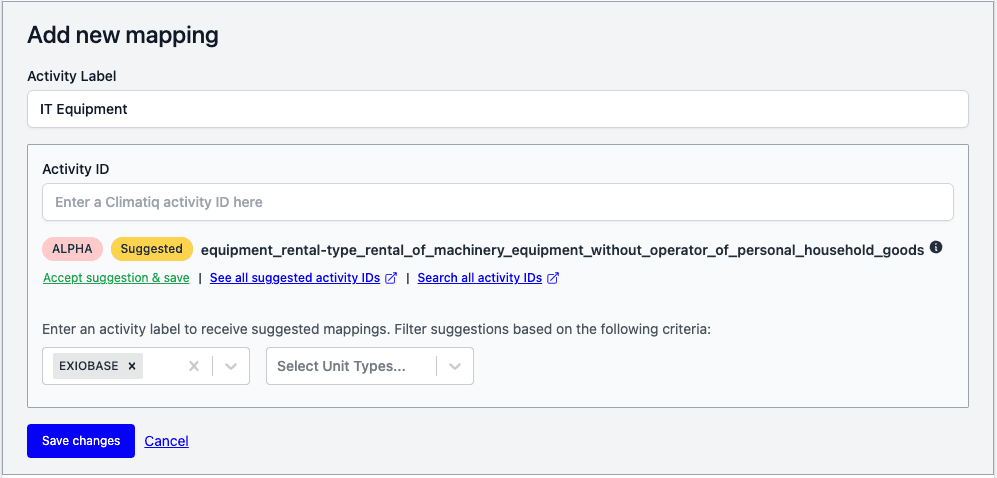Expand the EXIOBASE source filter chevron
This screenshot has height=478, width=997.
click(231, 366)
